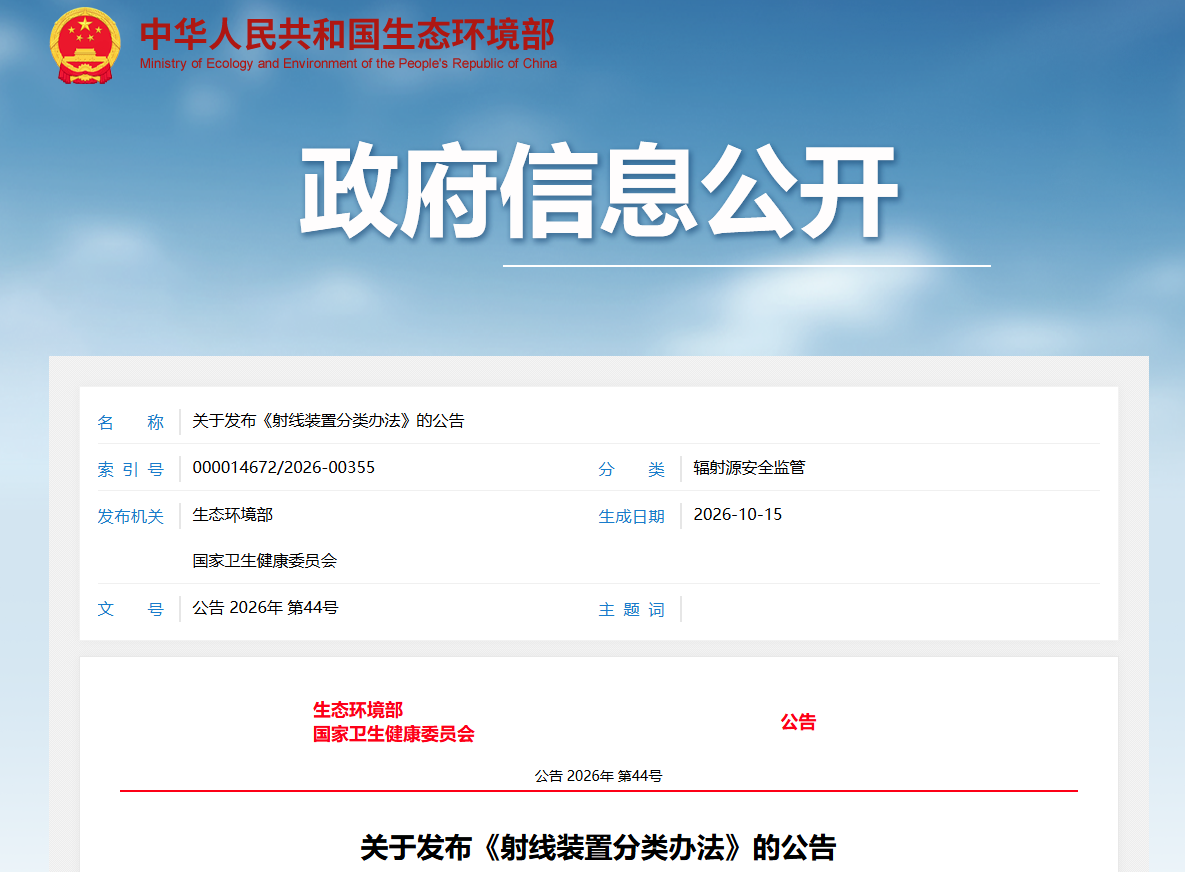This screenshot has height=872, width=1185.
Task: Select index number 000014672/2026-00355
Action: pyautogui.click(x=283, y=468)
